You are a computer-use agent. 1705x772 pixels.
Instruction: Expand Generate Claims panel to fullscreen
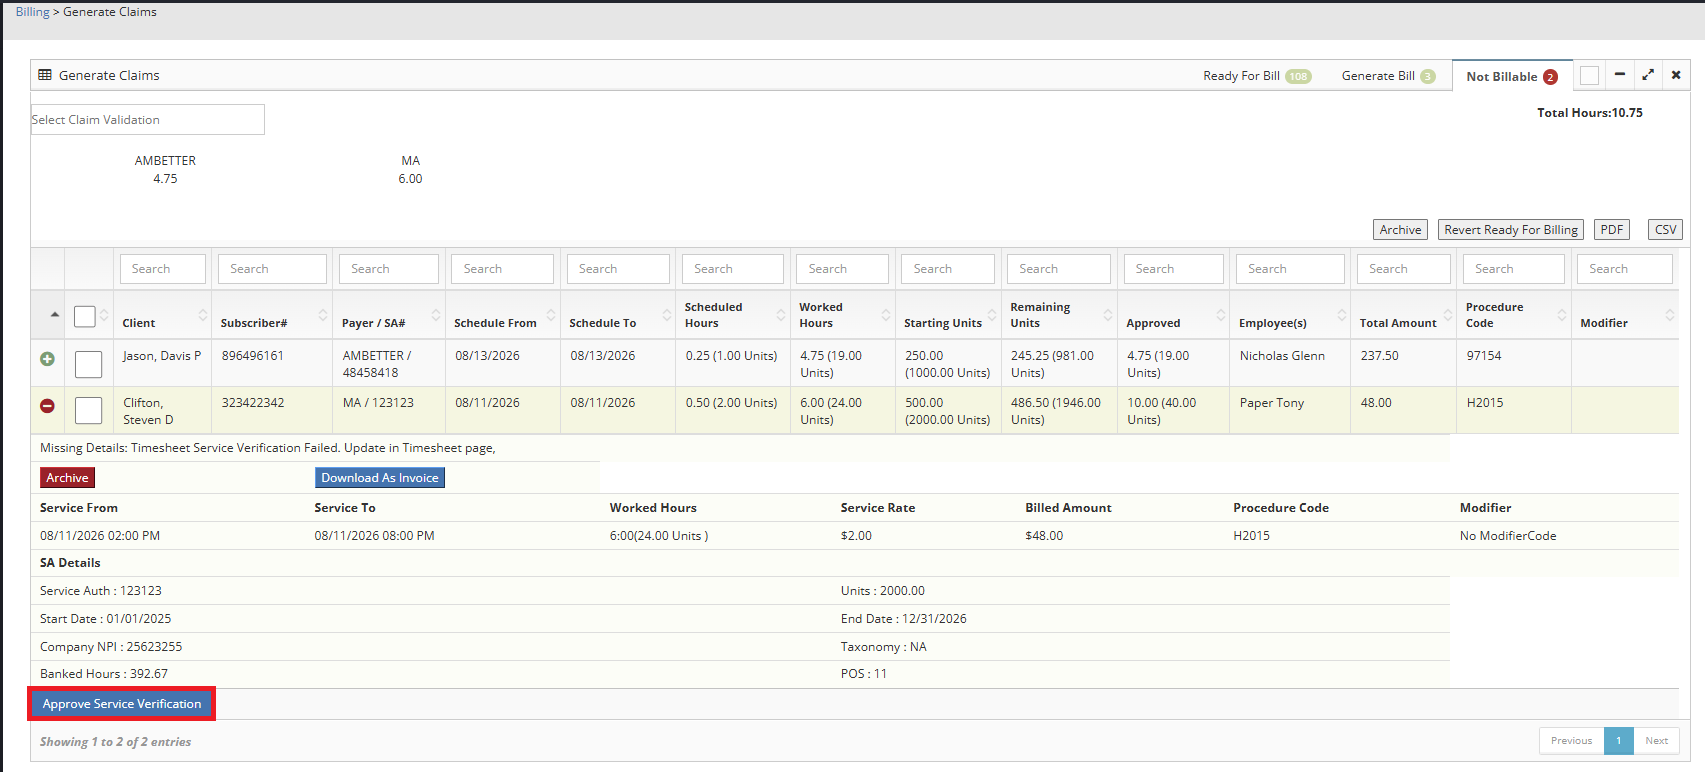pyautogui.click(x=1648, y=75)
